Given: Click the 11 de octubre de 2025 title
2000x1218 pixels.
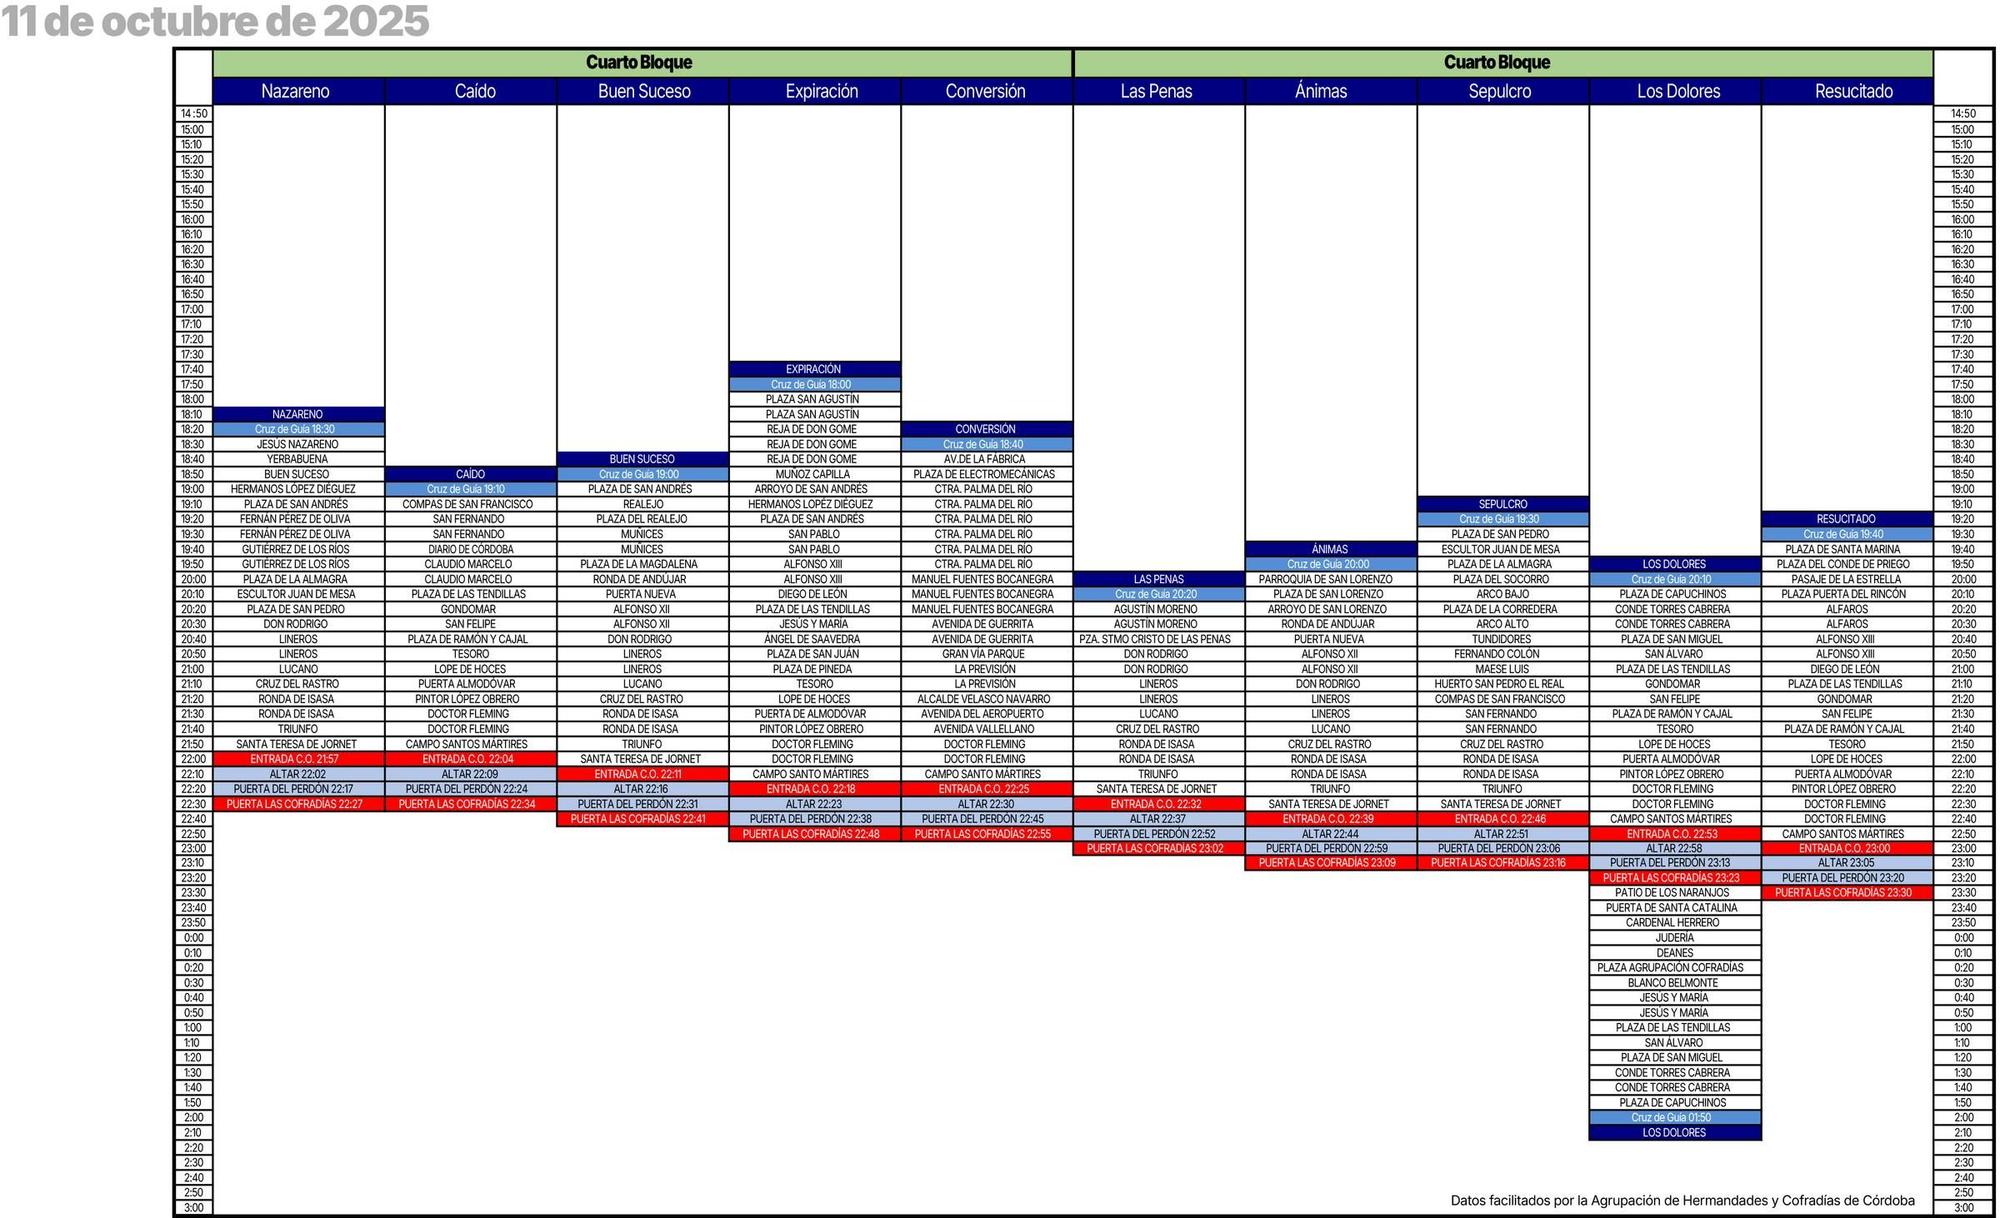Looking at the screenshot, I should point(215,21).
